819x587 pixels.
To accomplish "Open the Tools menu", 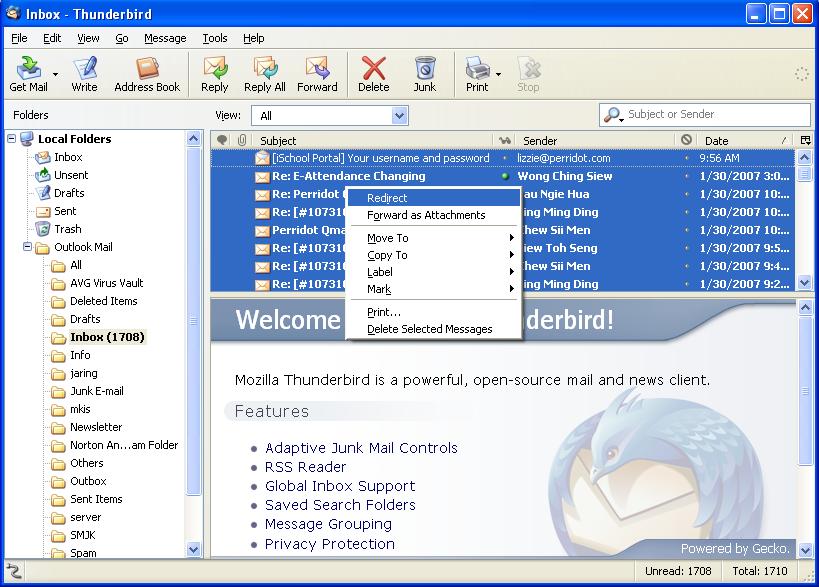I will click(x=215, y=38).
